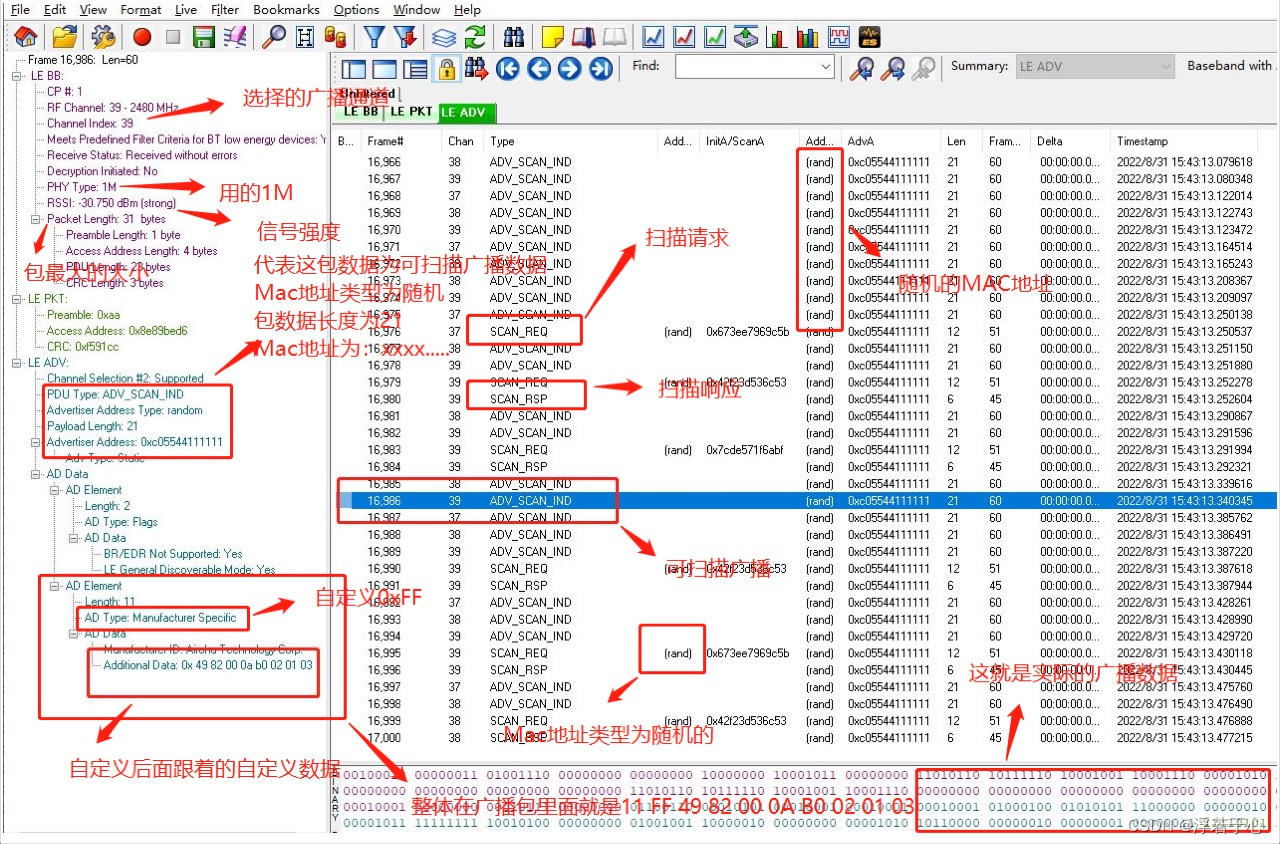
Task: Open the gear and wrench settings icon
Action: (x=104, y=37)
